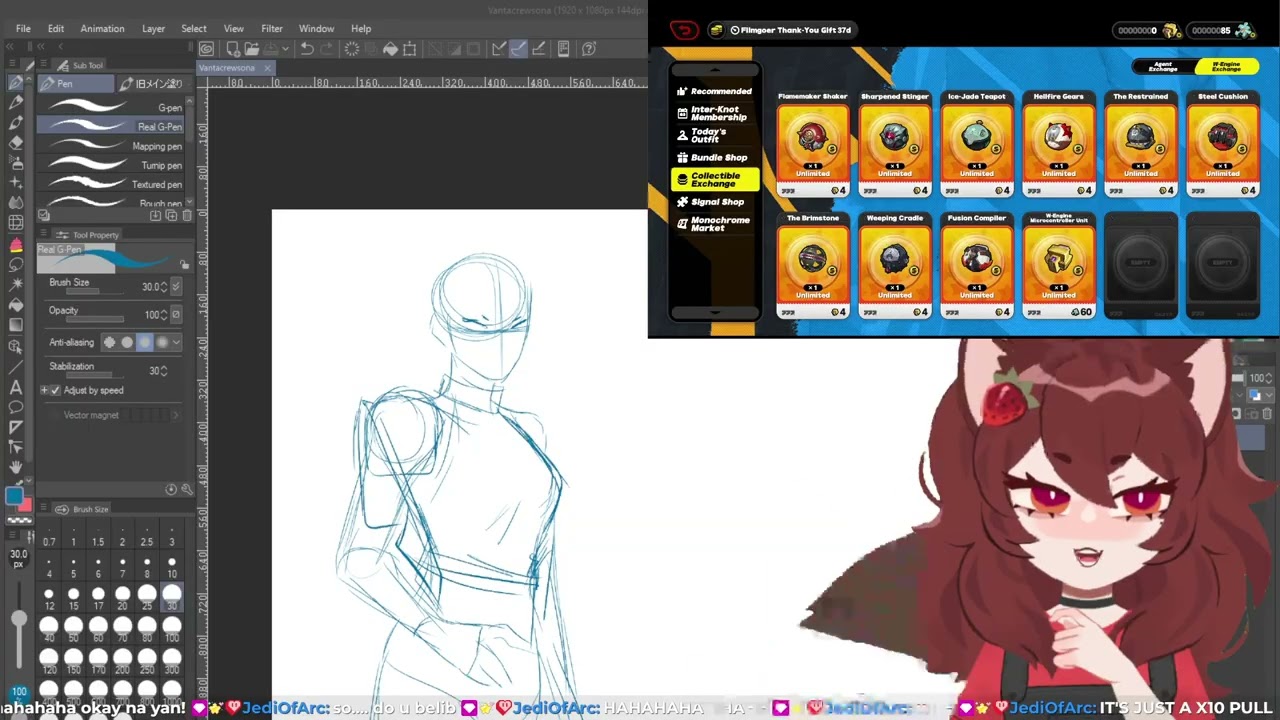Expand the Anti-aliasing options dropdown
Screen dimensions: 1280x720
click(x=177, y=342)
